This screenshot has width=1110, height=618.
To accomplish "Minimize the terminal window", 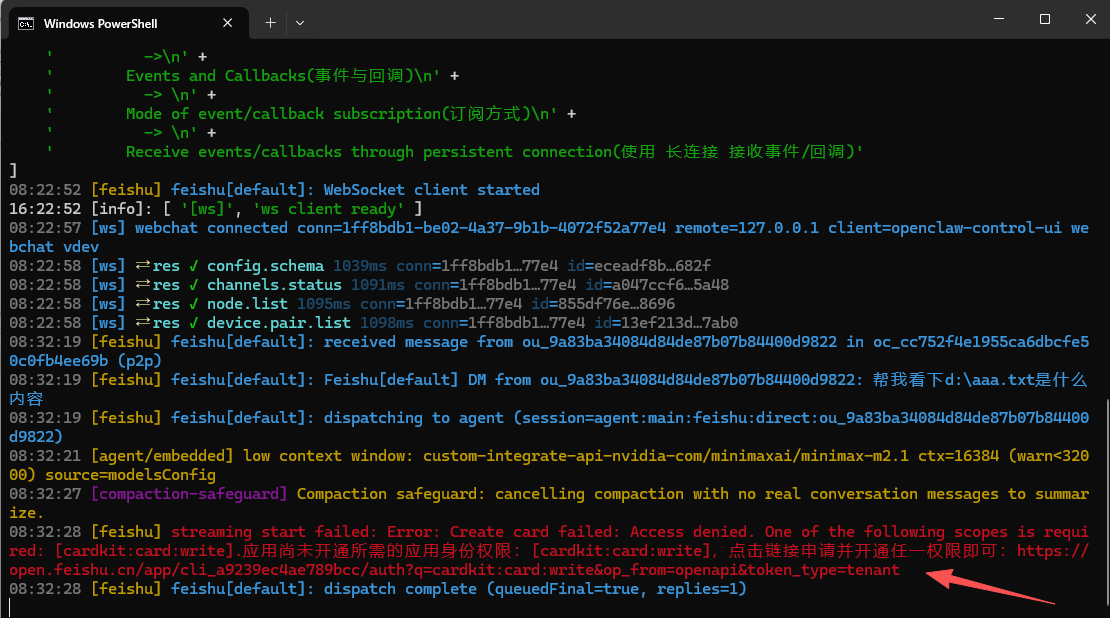I will click(x=999, y=19).
